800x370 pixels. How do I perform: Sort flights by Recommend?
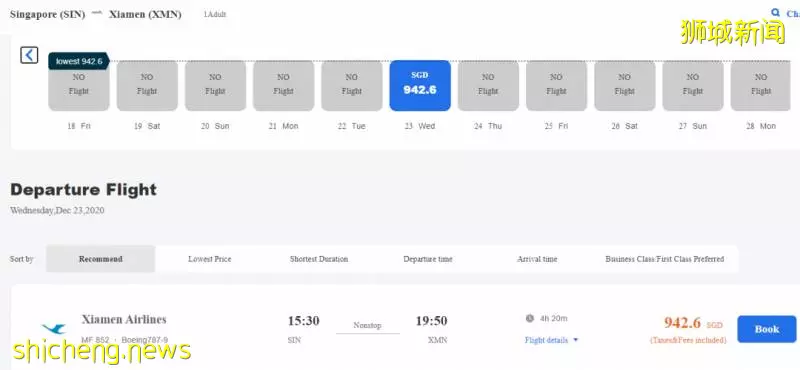point(101,259)
